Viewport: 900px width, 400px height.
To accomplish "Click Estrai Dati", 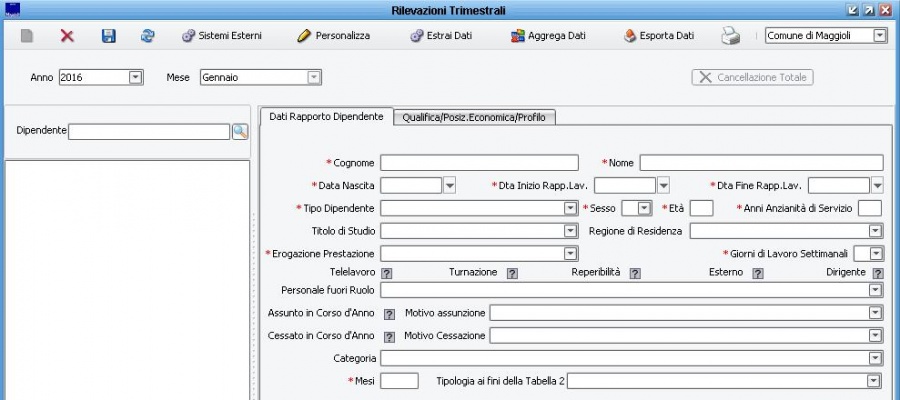I will coord(441,36).
